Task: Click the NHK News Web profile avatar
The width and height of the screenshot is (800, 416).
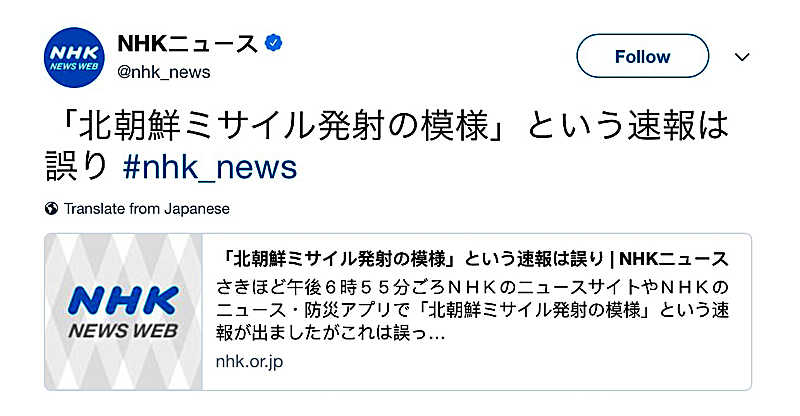Action: [x=75, y=59]
